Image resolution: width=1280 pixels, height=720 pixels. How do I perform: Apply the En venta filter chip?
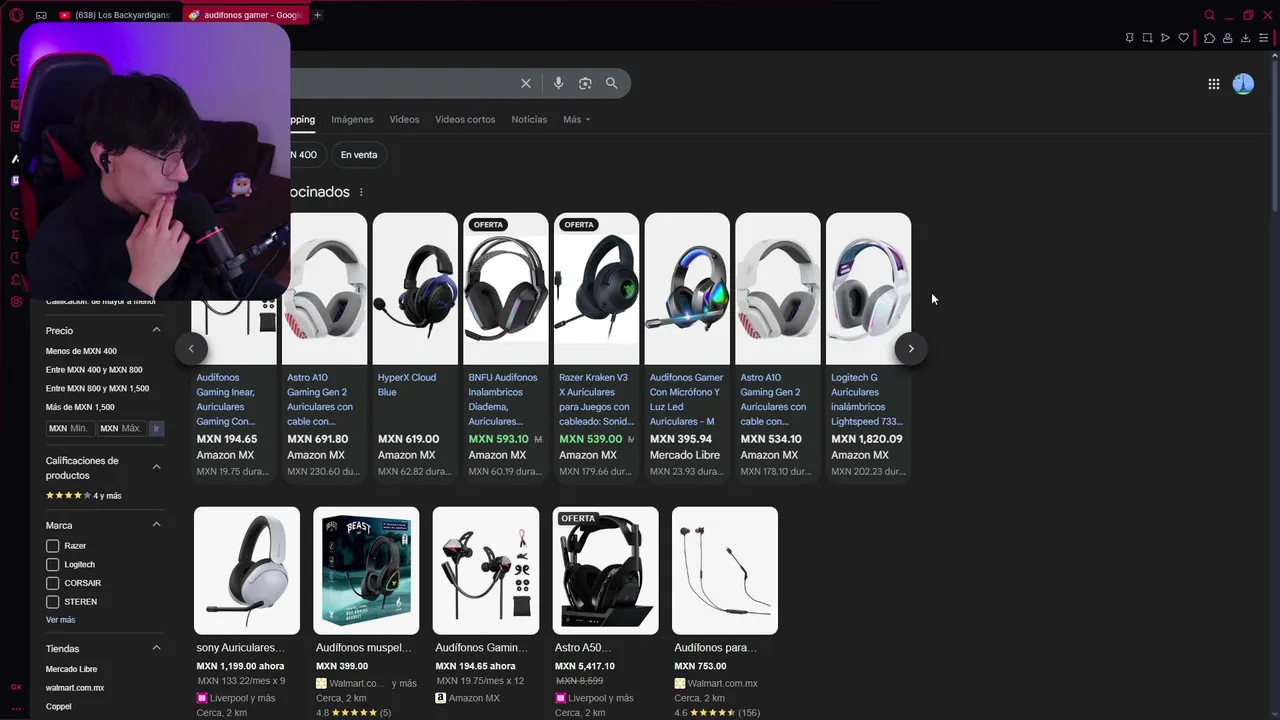pos(359,155)
